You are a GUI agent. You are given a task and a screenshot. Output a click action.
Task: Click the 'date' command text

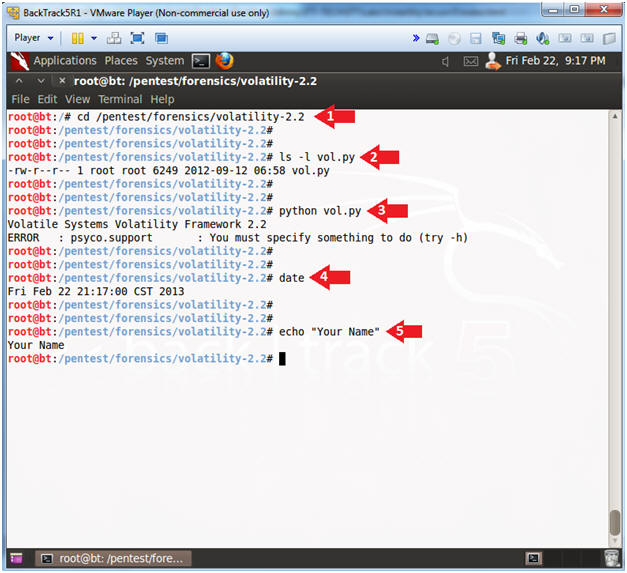(x=292, y=278)
